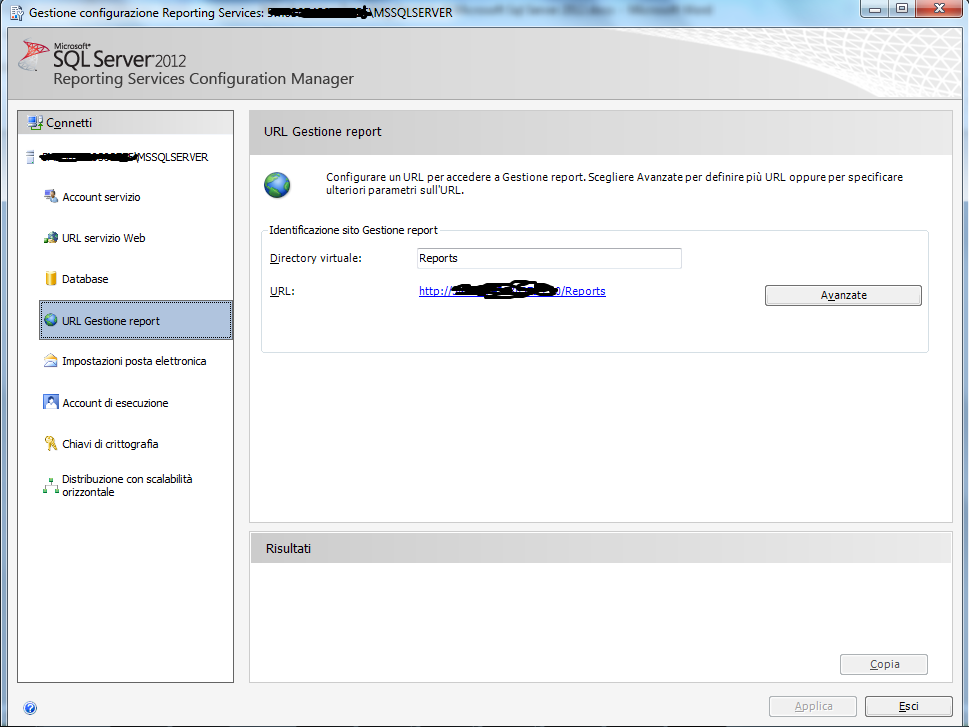Click the Copia button
Image resolution: width=969 pixels, height=727 pixels.
[884, 664]
